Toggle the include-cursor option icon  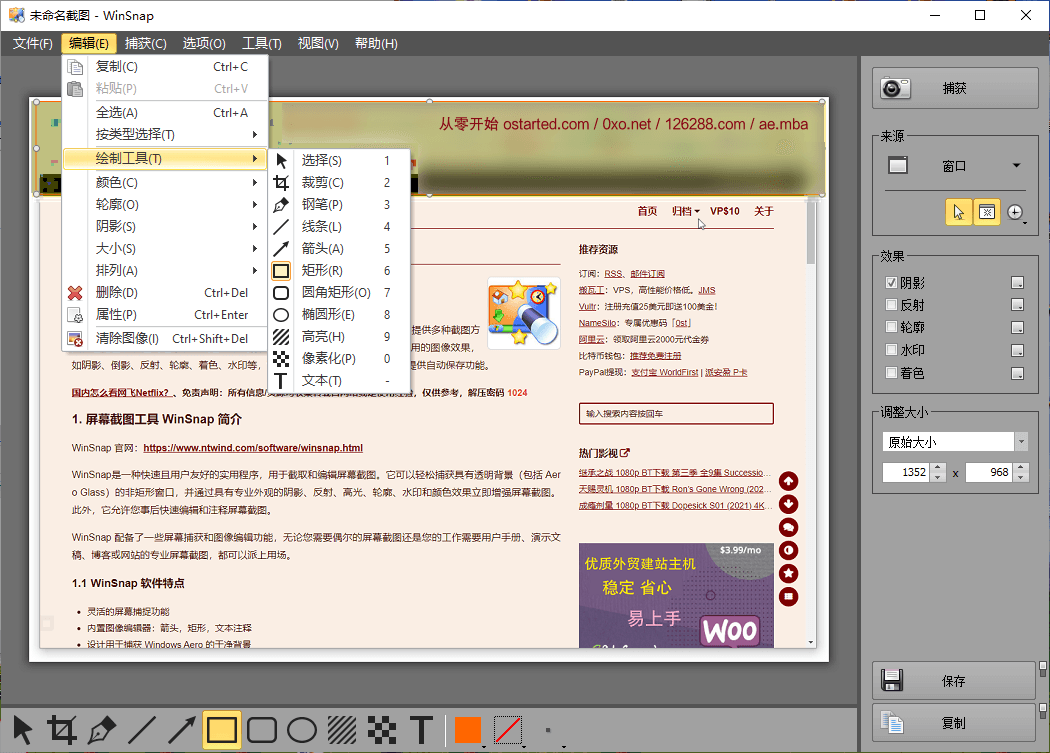[x=959, y=212]
